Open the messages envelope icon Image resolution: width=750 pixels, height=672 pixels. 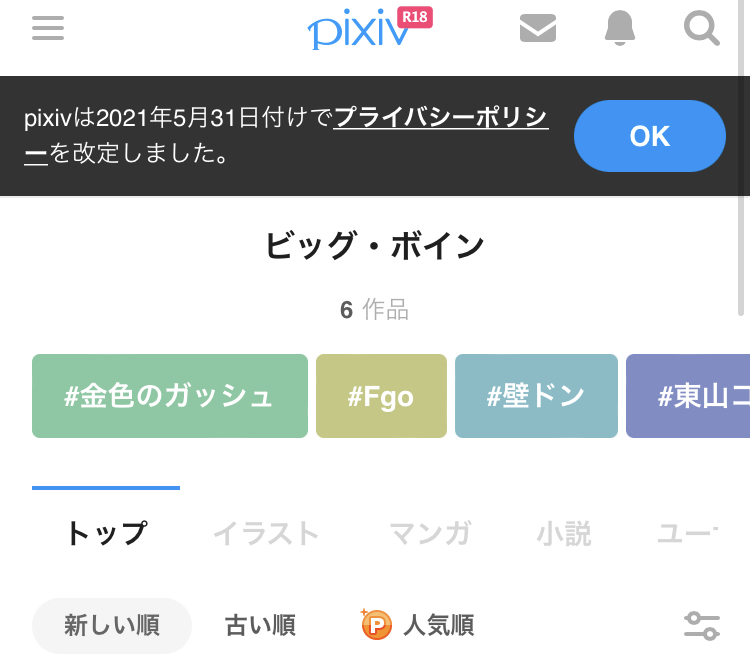click(538, 28)
